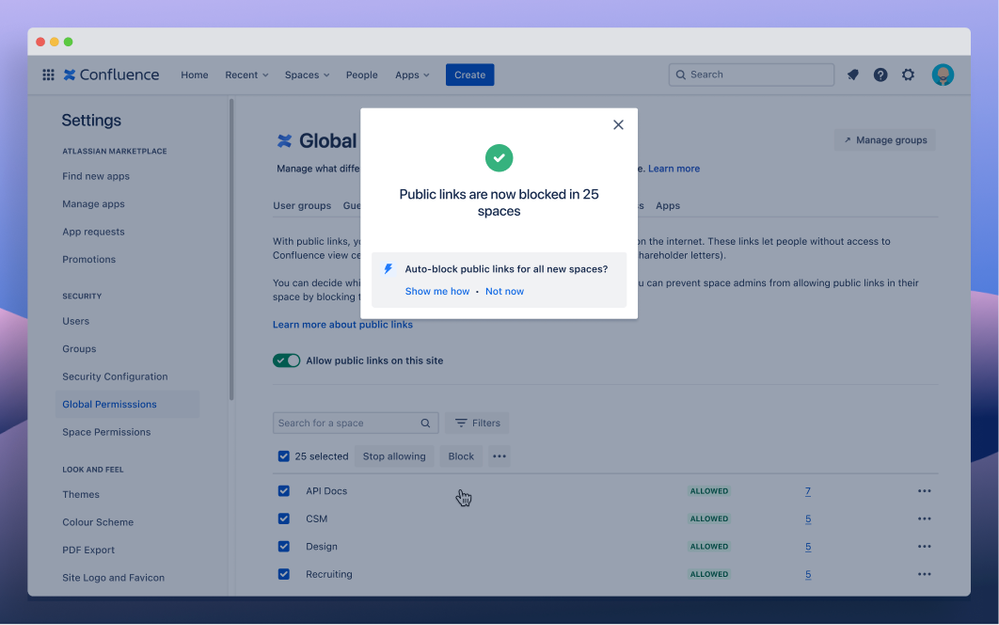Open the help question mark icon
This screenshot has height=625, width=999.
[880, 75]
